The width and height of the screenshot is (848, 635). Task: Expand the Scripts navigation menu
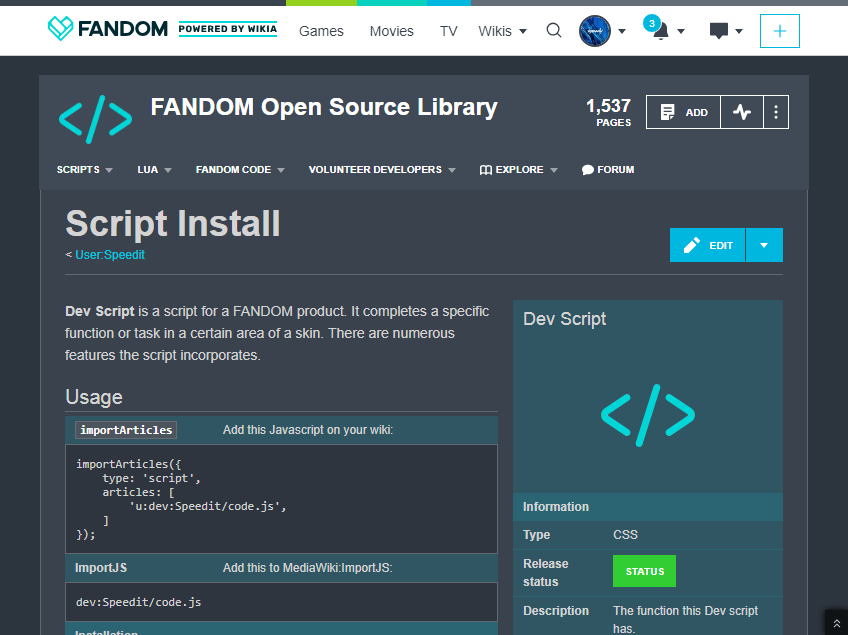pyautogui.click(x=84, y=170)
